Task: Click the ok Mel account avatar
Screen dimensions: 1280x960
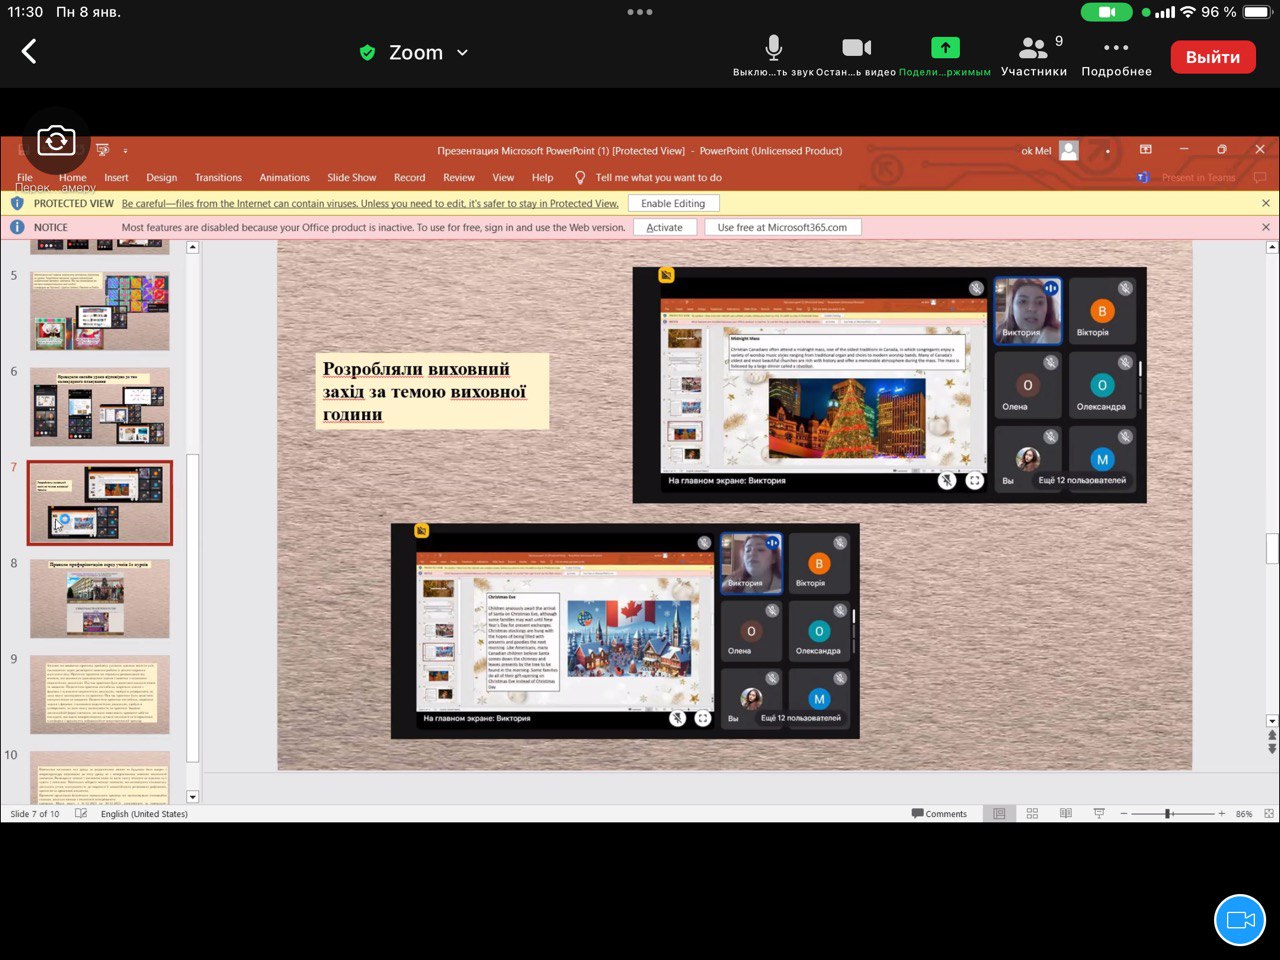Action: (1069, 151)
